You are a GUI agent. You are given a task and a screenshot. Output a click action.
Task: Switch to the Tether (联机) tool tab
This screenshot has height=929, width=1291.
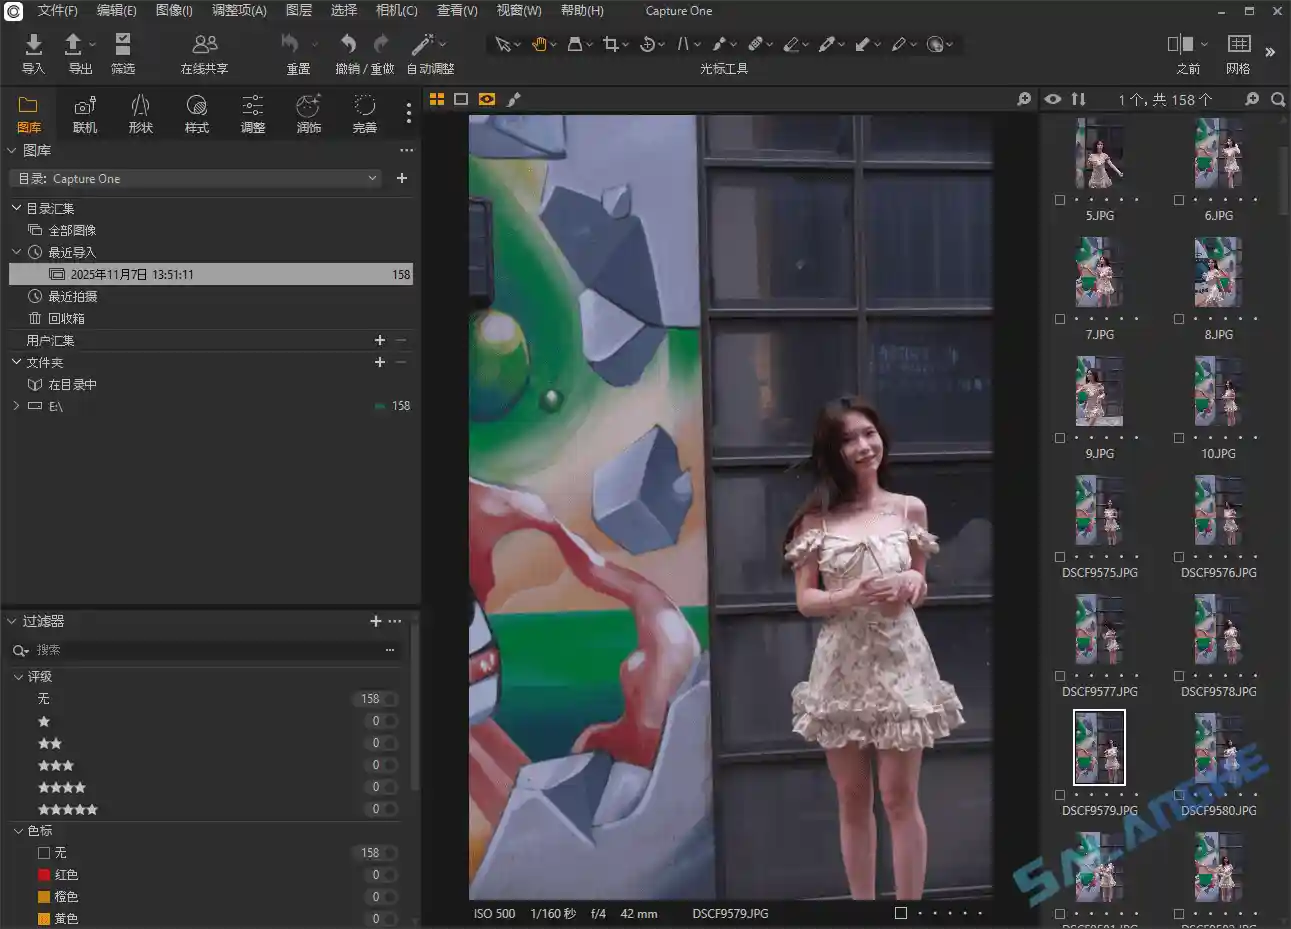tap(85, 112)
